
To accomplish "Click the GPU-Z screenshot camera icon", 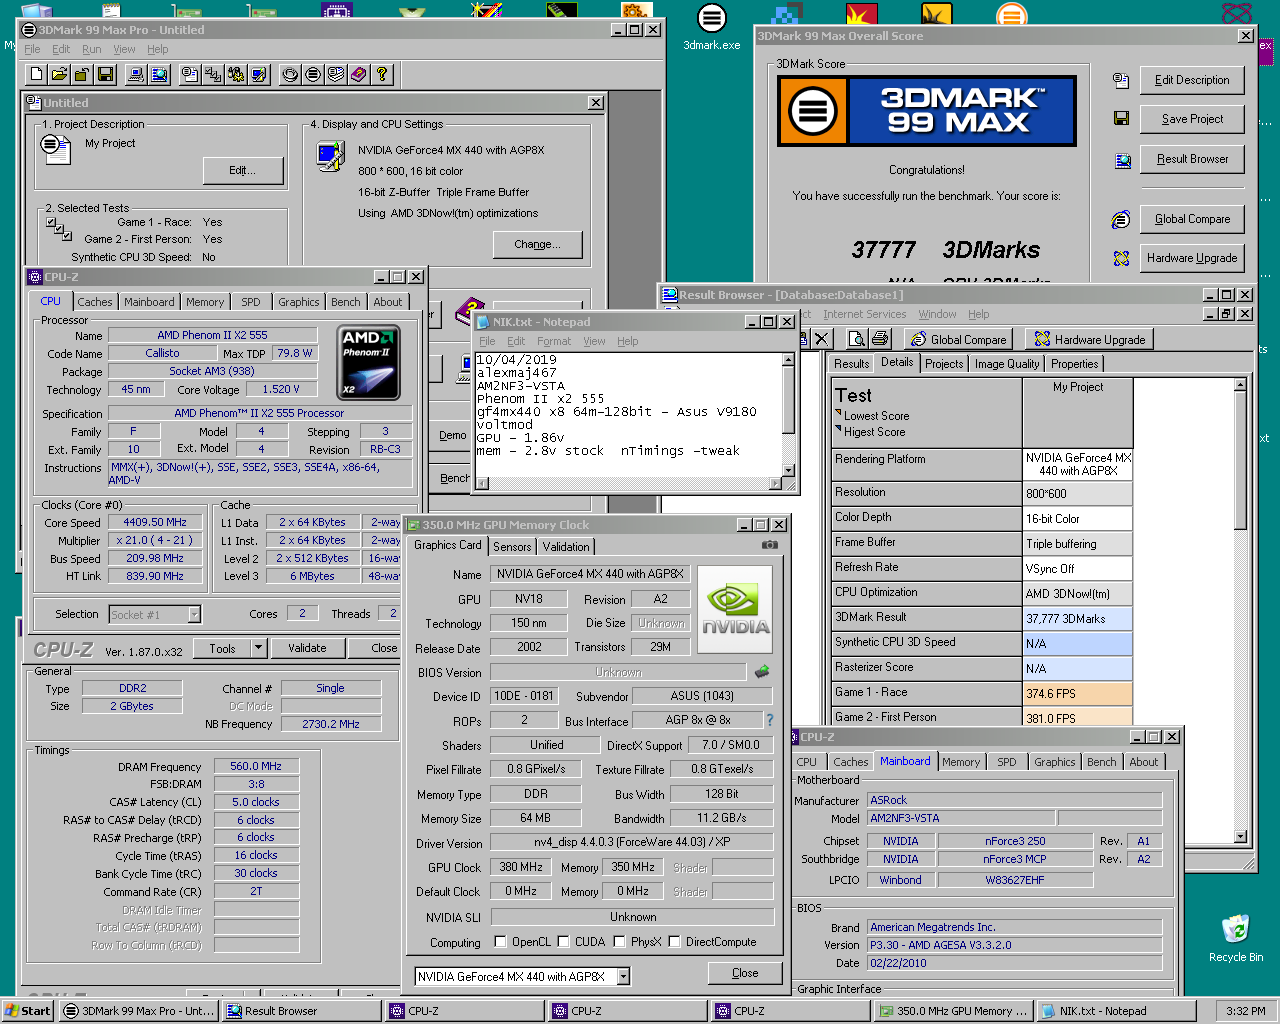I will [x=769, y=545].
